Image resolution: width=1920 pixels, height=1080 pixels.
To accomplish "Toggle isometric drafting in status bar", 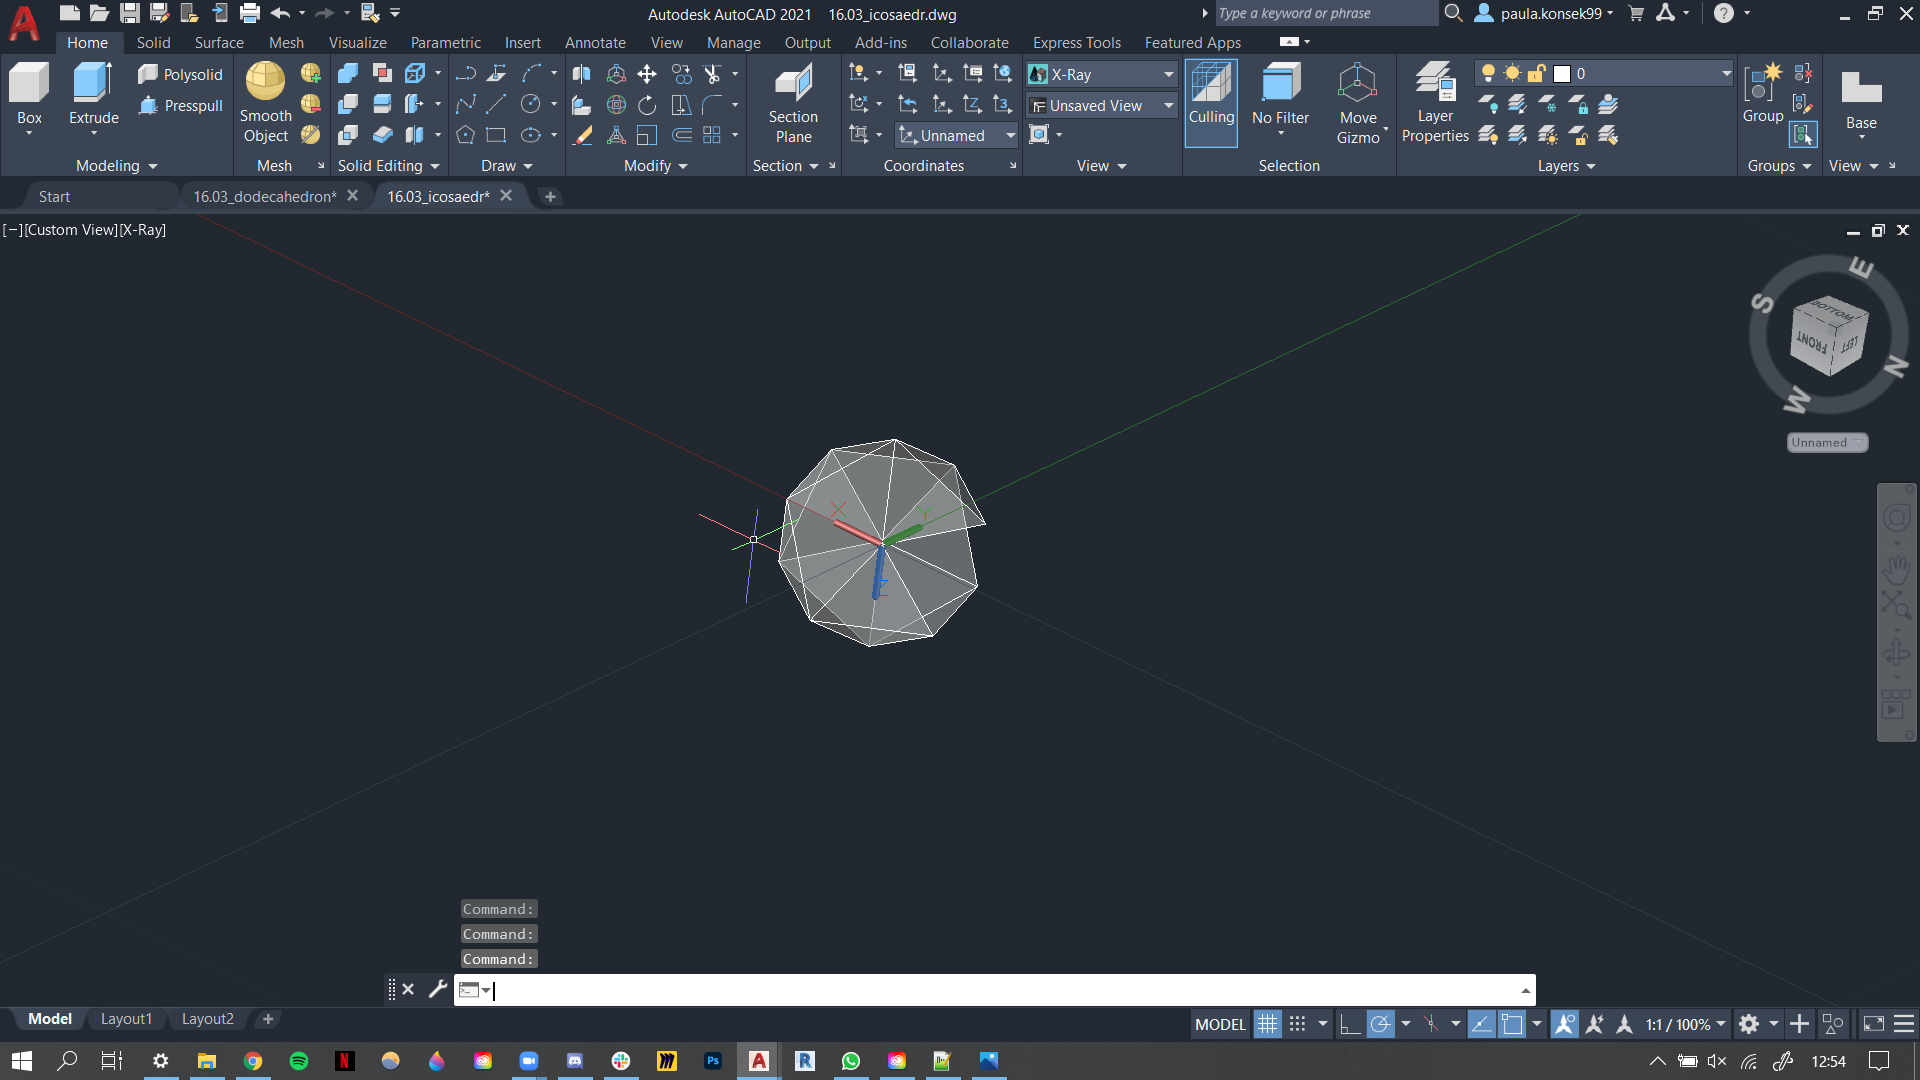I will (x=1431, y=1024).
